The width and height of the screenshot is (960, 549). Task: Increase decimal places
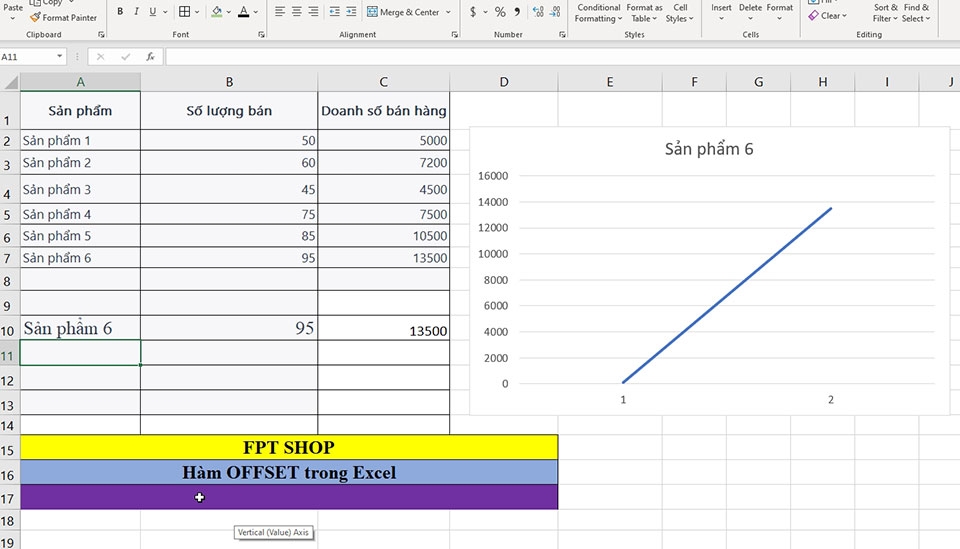[538, 12]
